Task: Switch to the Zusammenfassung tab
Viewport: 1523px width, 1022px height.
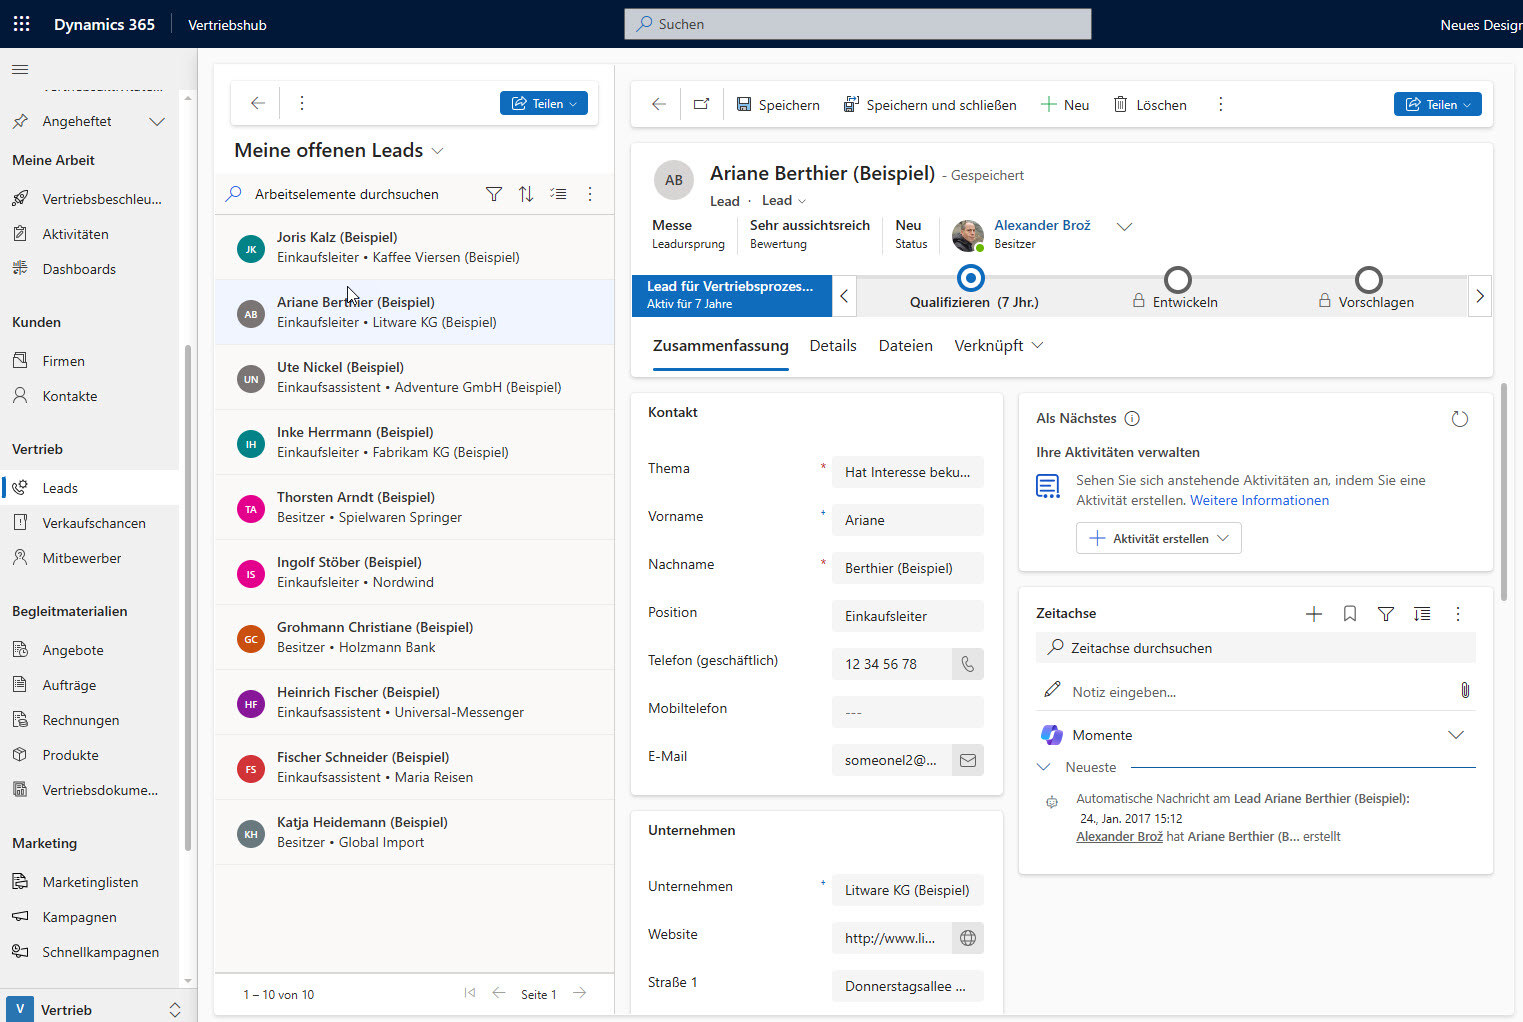Action: (720, 345)
